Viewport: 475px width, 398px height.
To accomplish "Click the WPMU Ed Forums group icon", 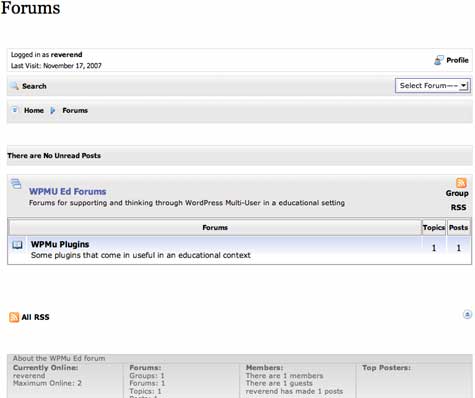I will point(16,183).
